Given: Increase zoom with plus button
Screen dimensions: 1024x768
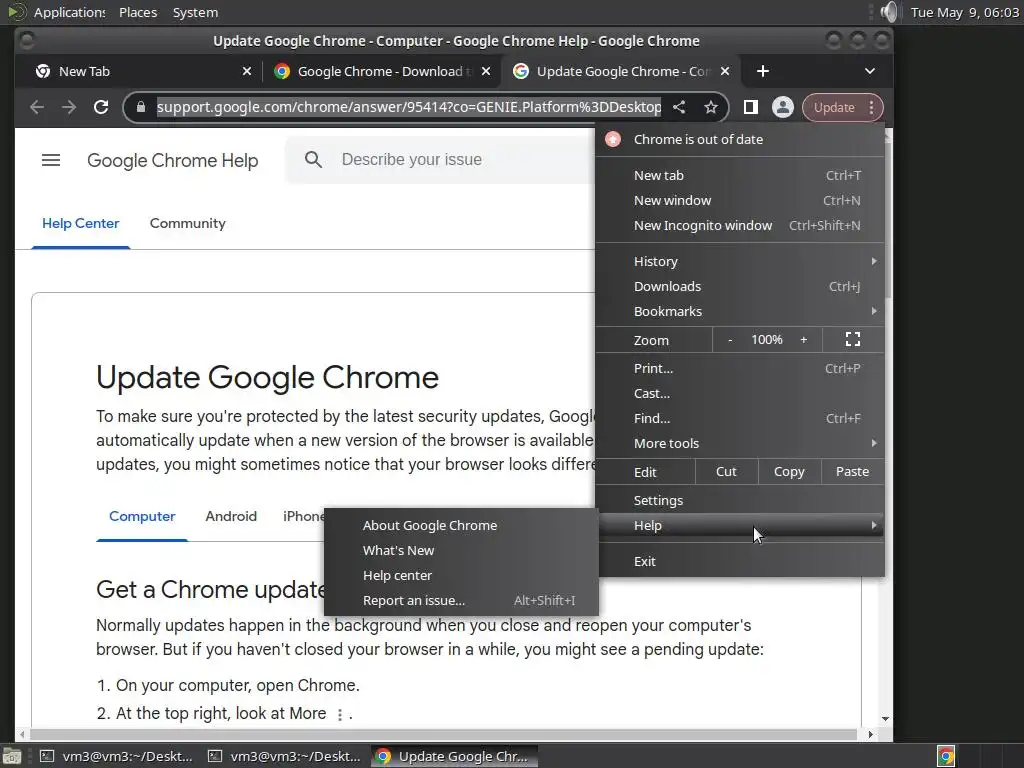Looking at the screenshot, I should [x=804, y=340].
